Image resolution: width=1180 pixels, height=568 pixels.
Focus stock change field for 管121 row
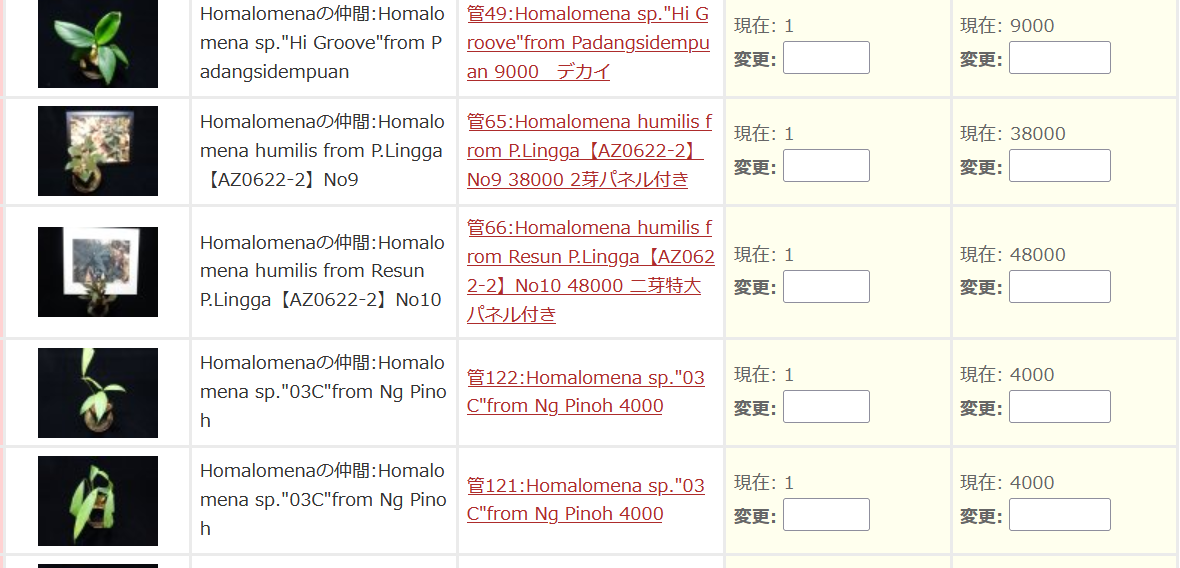pyautogui.click(x=826, y=515)
